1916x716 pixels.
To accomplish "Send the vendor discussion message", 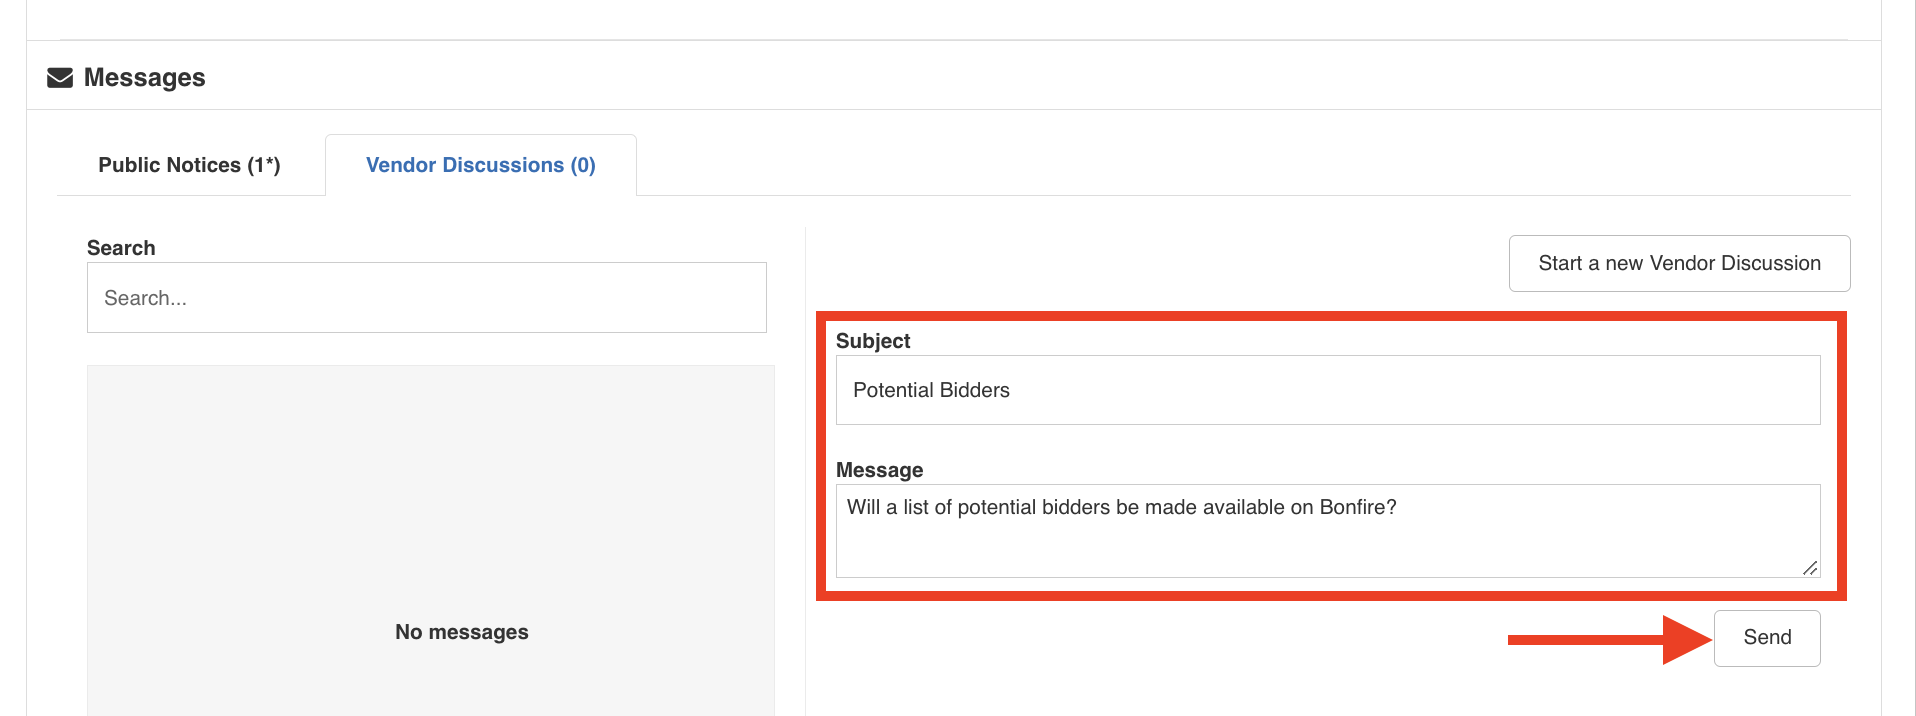I will click(x=1767, y=638).
